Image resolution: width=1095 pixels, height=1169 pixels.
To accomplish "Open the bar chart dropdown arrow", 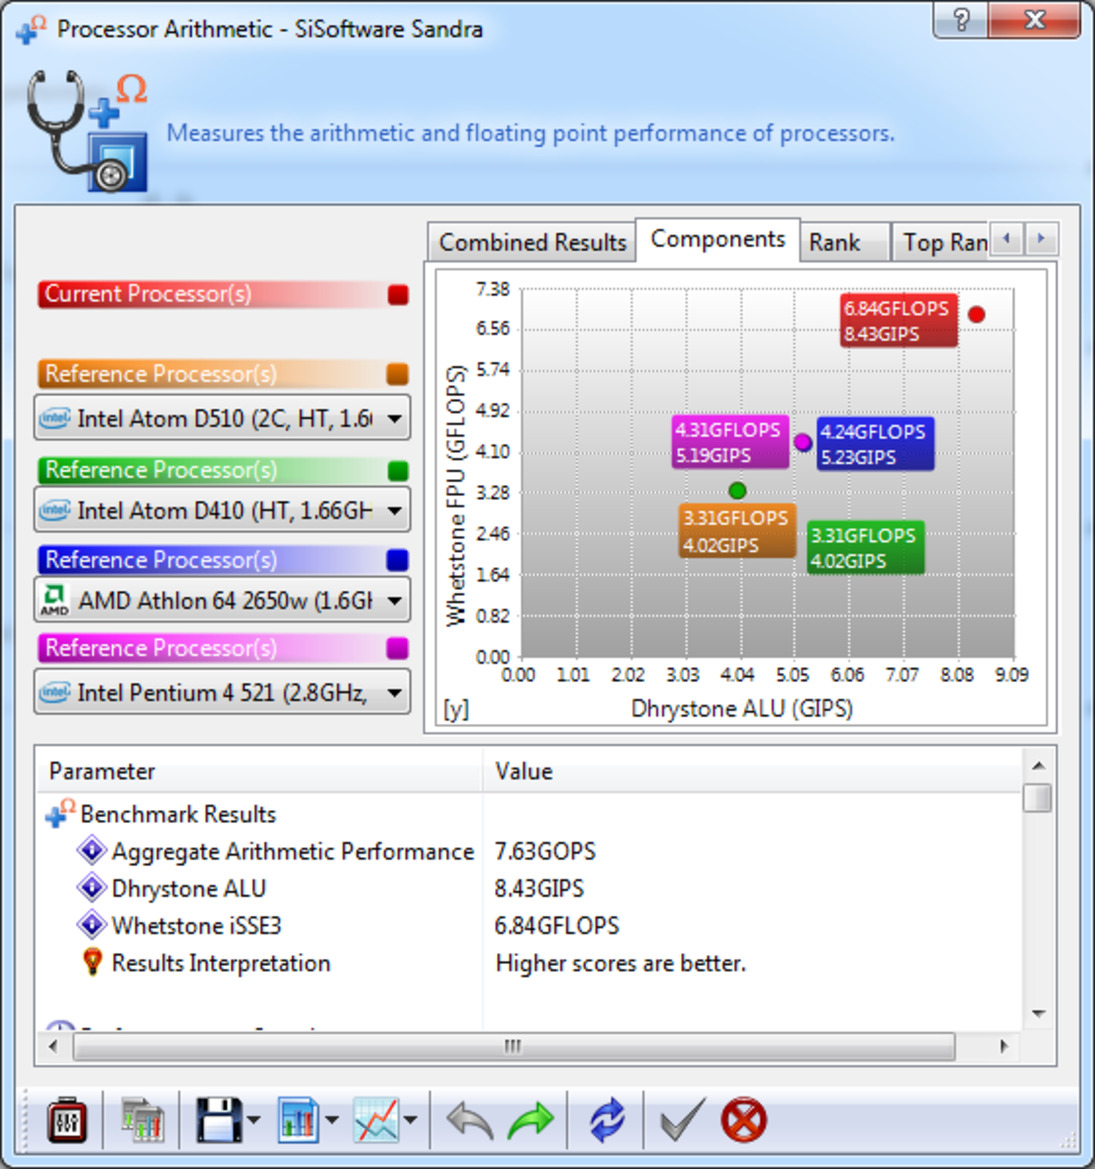I will coord(332,1120).
